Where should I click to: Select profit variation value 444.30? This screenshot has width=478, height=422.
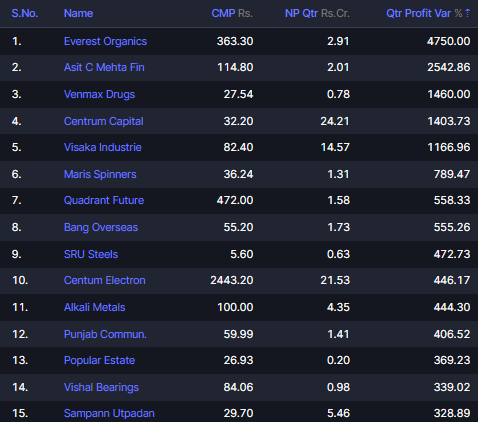[452, 307]
